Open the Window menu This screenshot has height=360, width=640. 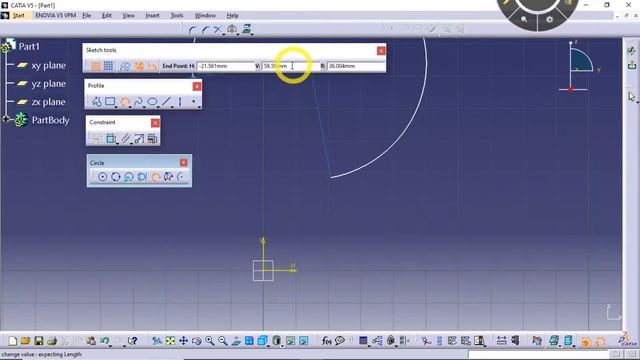pyautogui.click(x=205, y=16)
